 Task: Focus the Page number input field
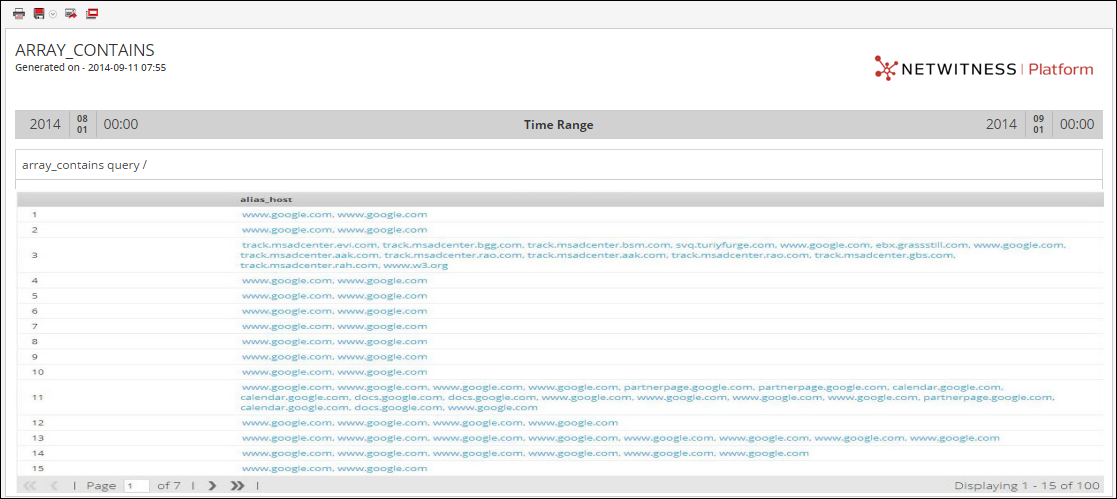(136, 485)
